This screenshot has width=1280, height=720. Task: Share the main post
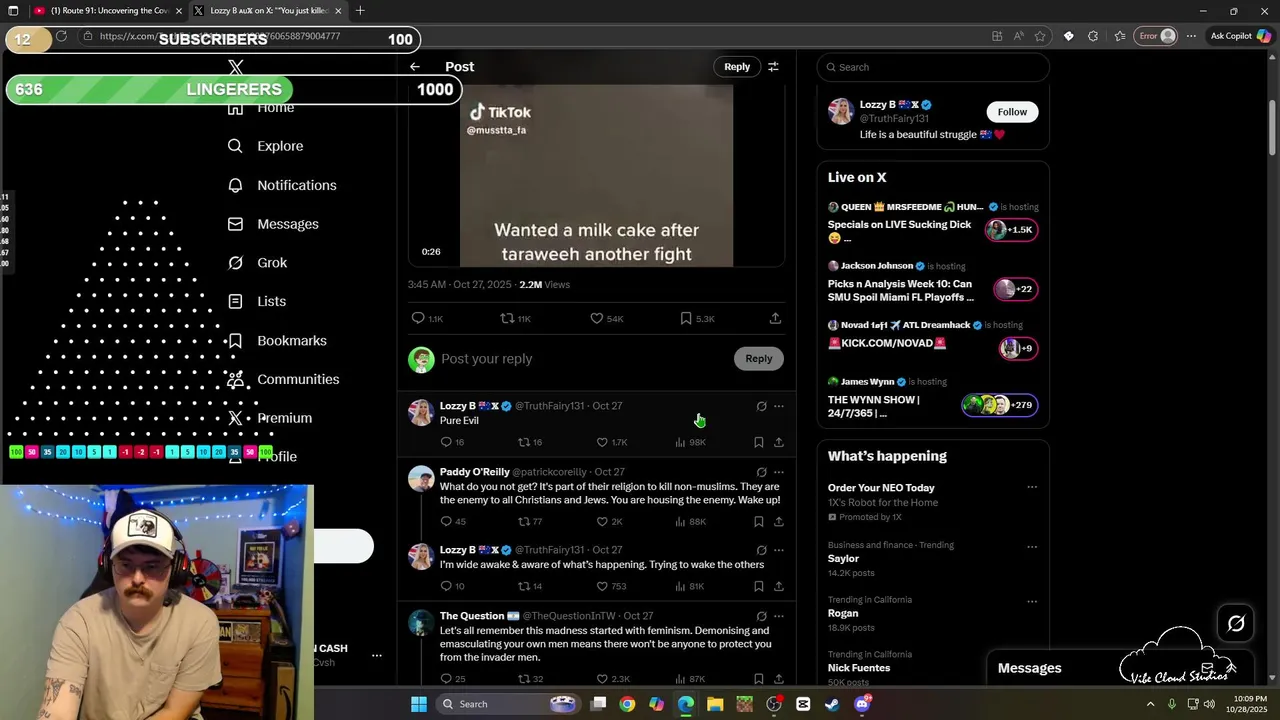[x=775, y=318]
